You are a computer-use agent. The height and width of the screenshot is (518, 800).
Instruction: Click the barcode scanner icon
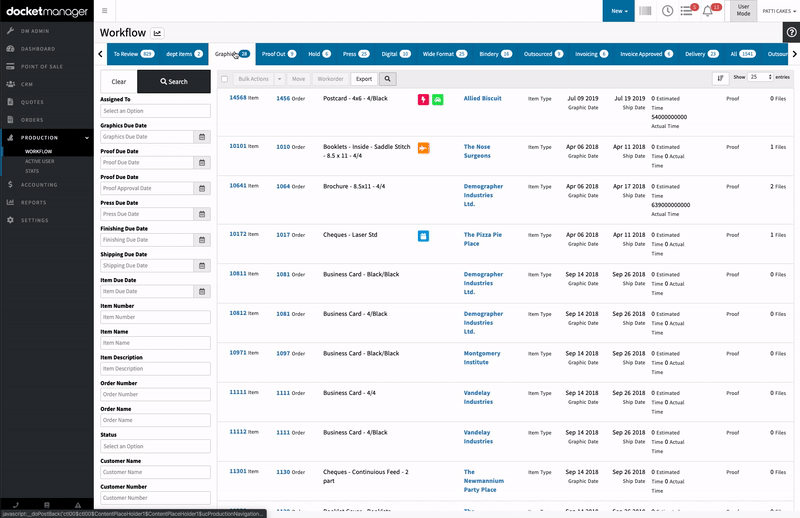pos(645,11)
